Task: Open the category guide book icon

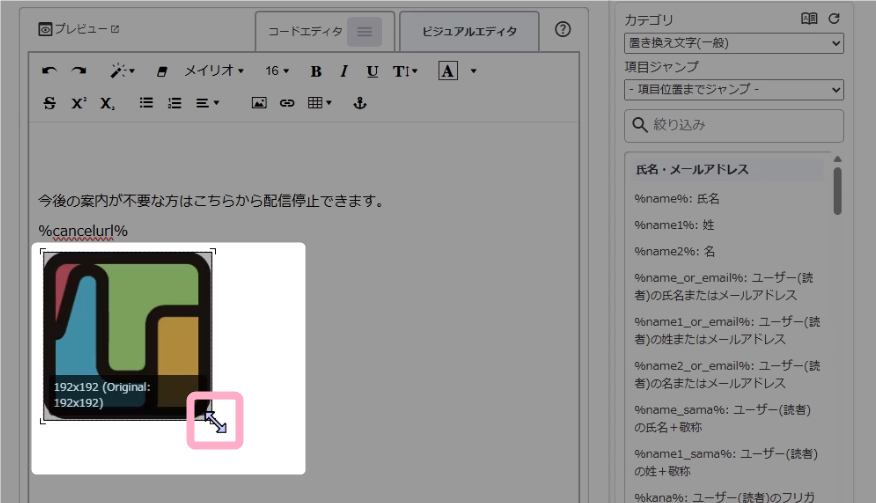Action: pos(809,18)
